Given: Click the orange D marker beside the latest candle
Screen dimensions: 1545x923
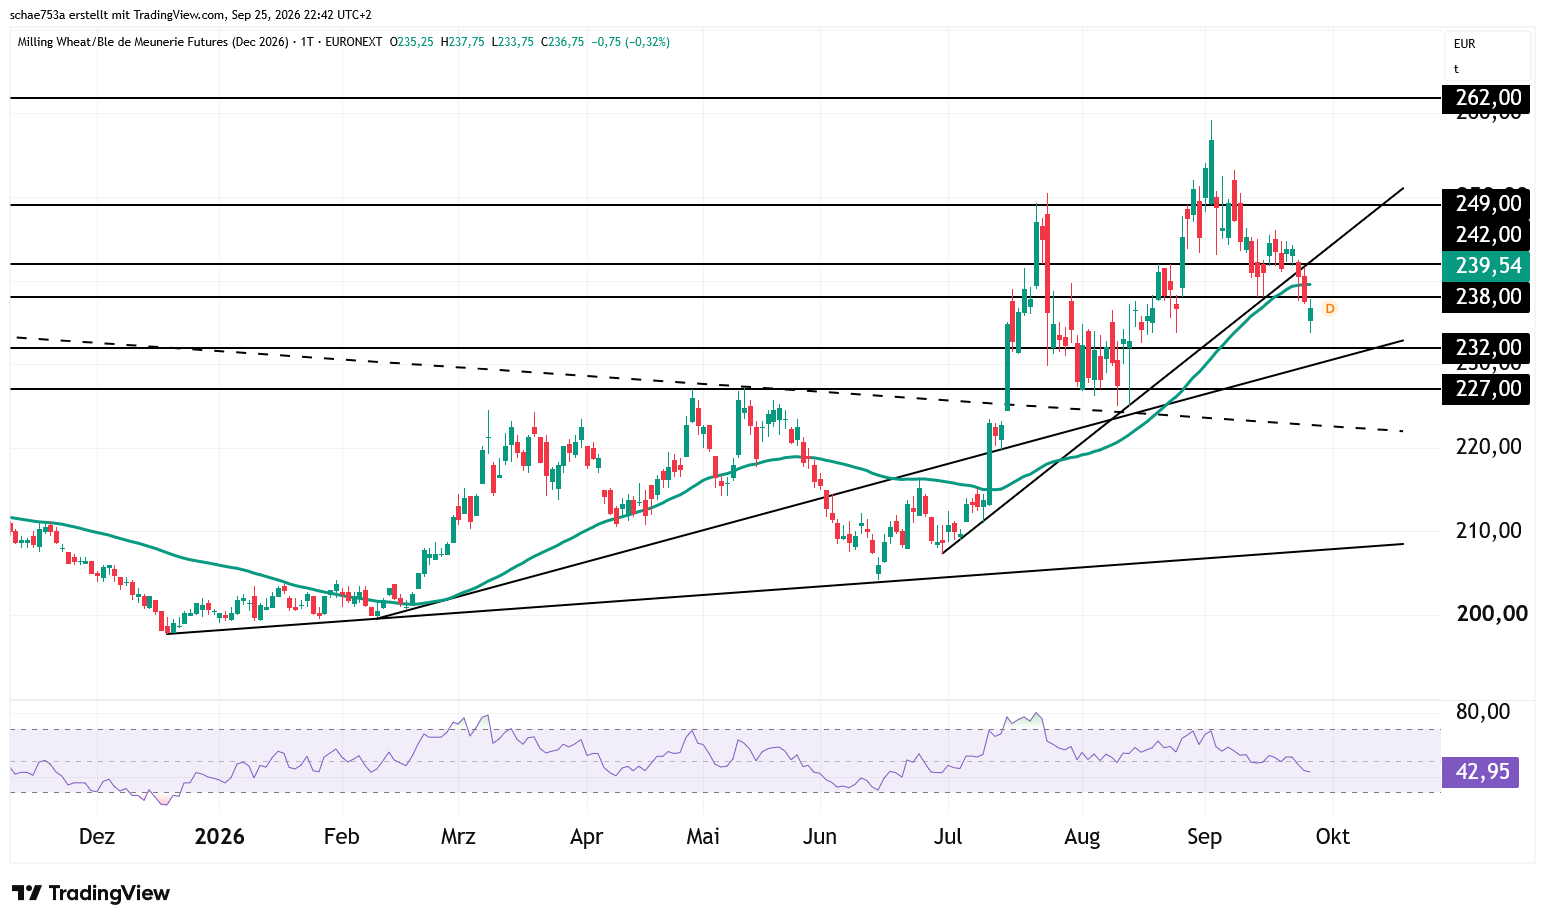Looking at the screenshot, I should [1329, 309].
